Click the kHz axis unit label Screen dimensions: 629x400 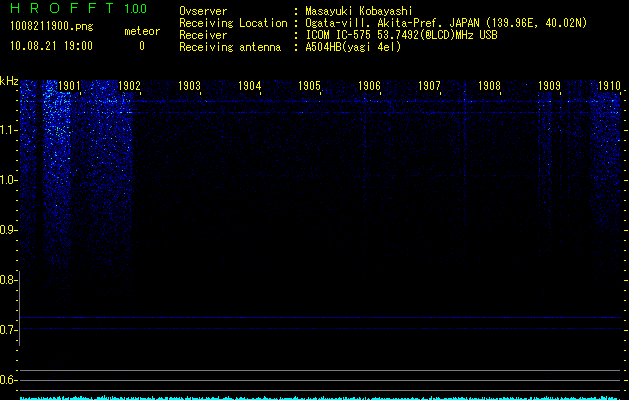tap(9, 81)
